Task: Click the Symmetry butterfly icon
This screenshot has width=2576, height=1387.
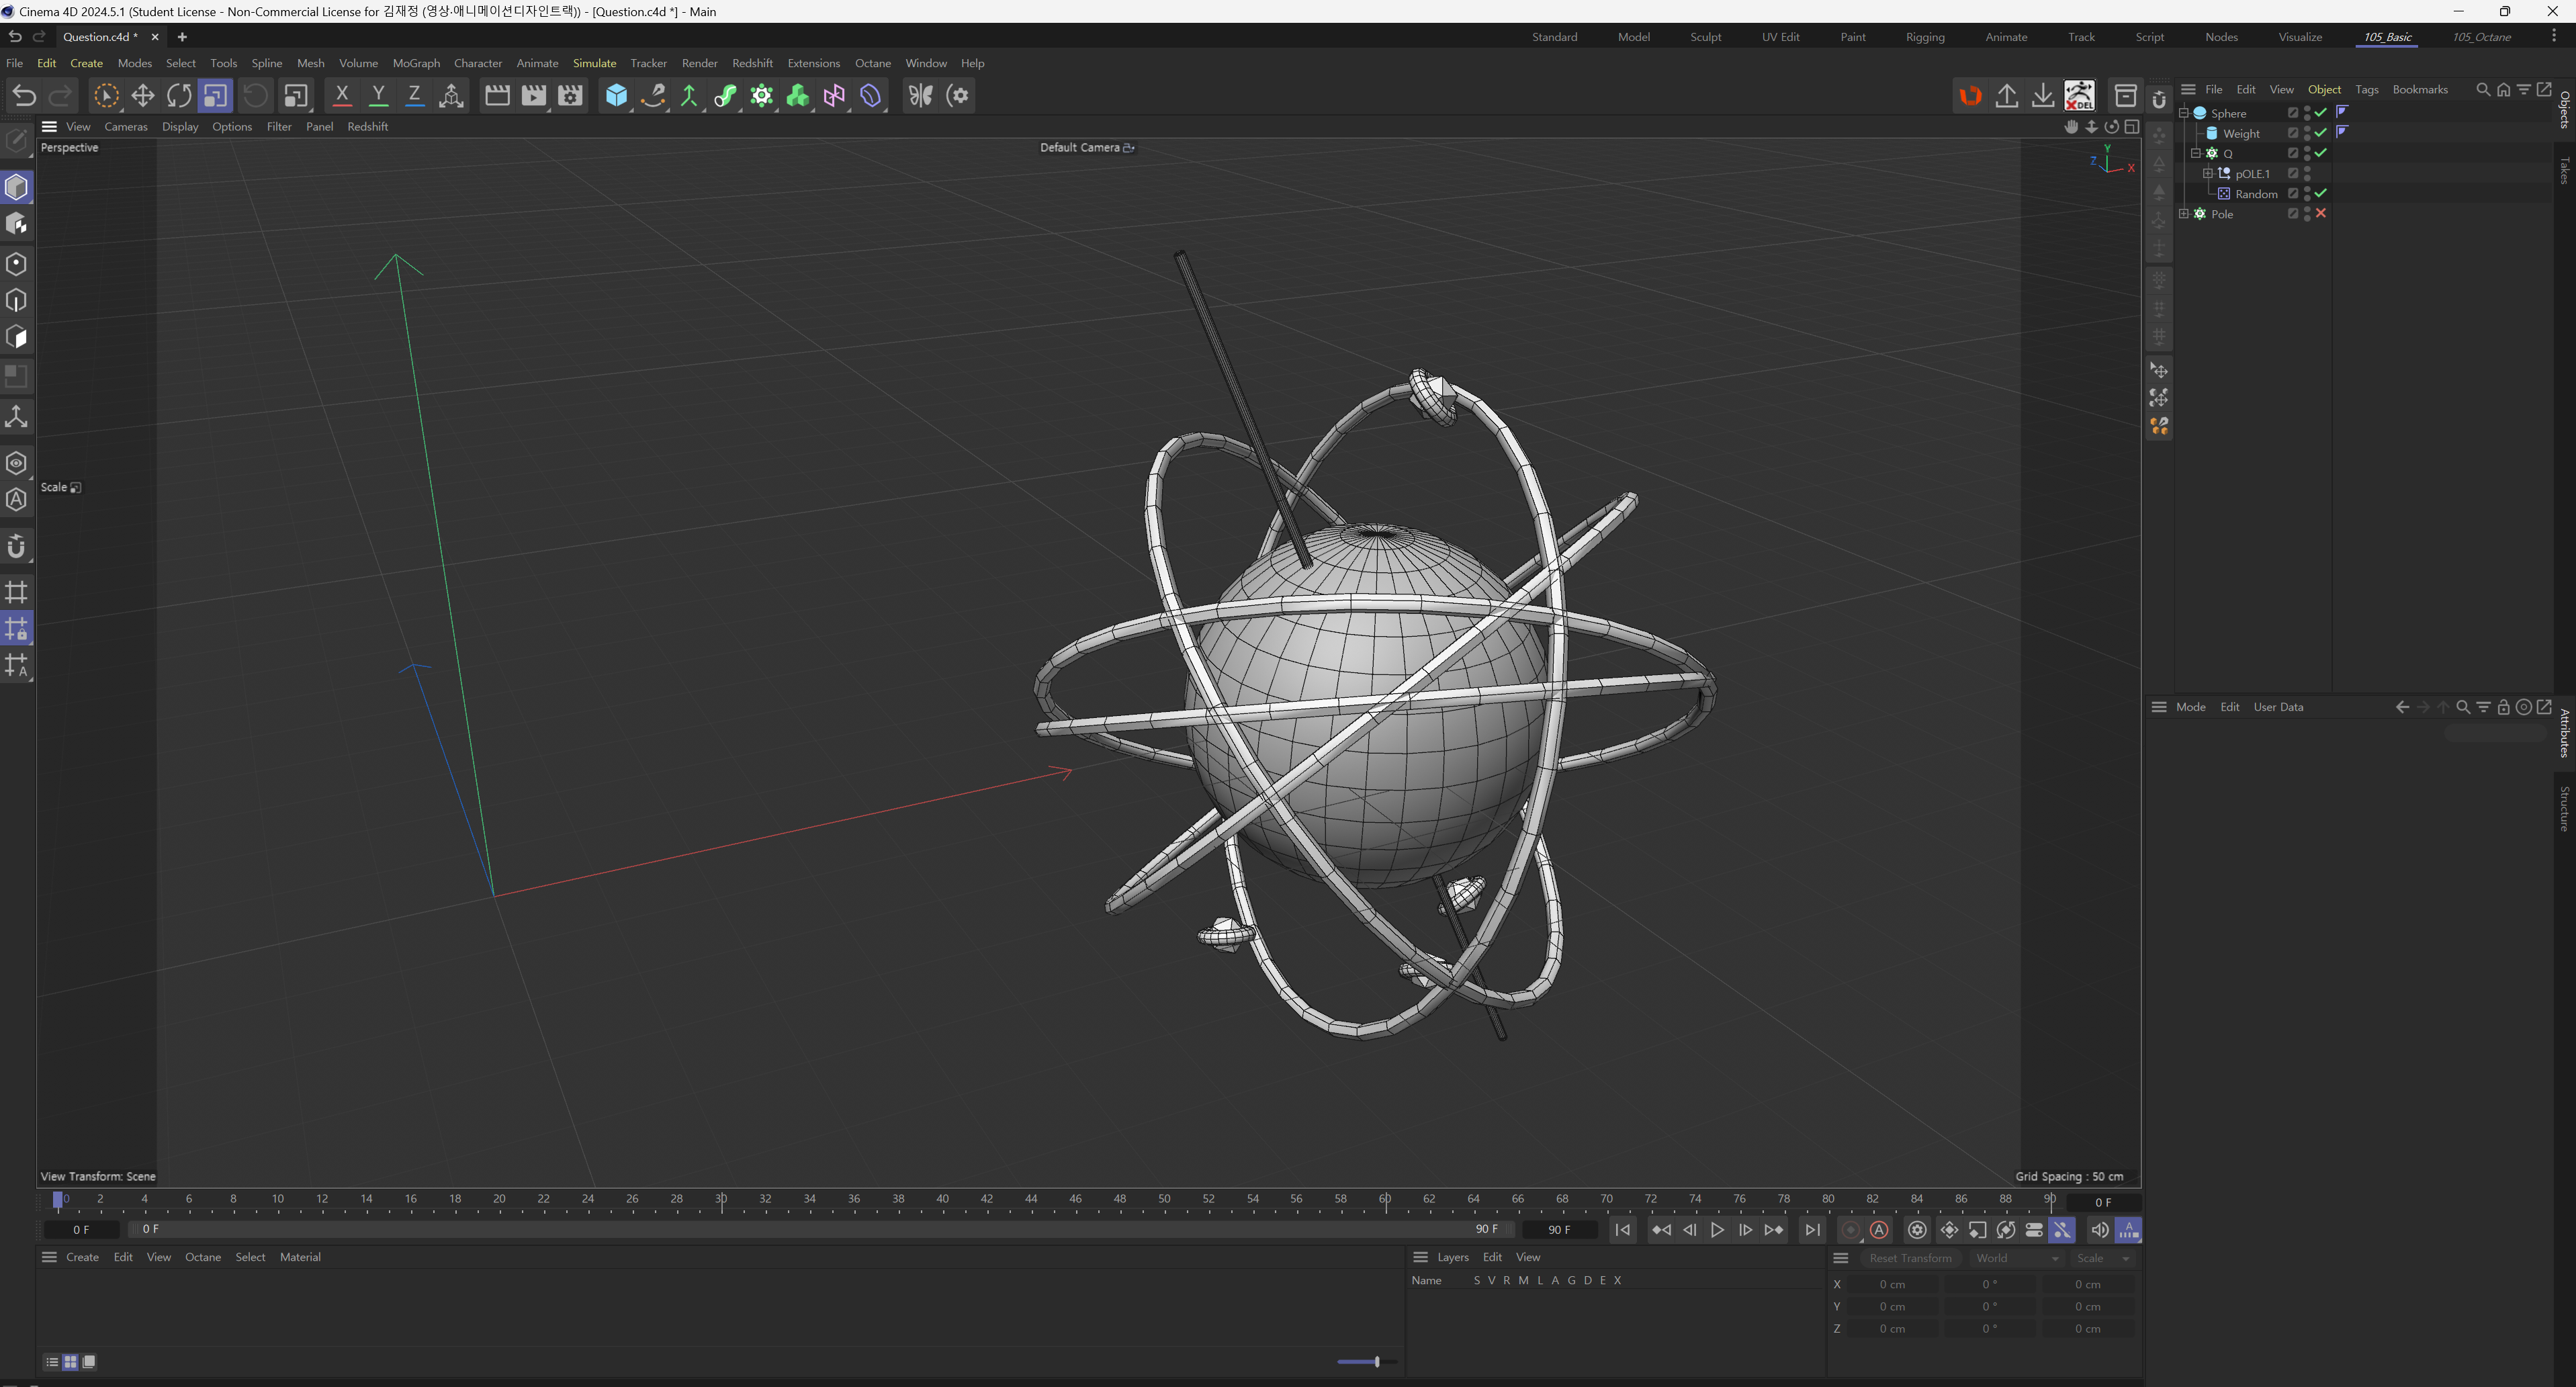Action: 920,96
